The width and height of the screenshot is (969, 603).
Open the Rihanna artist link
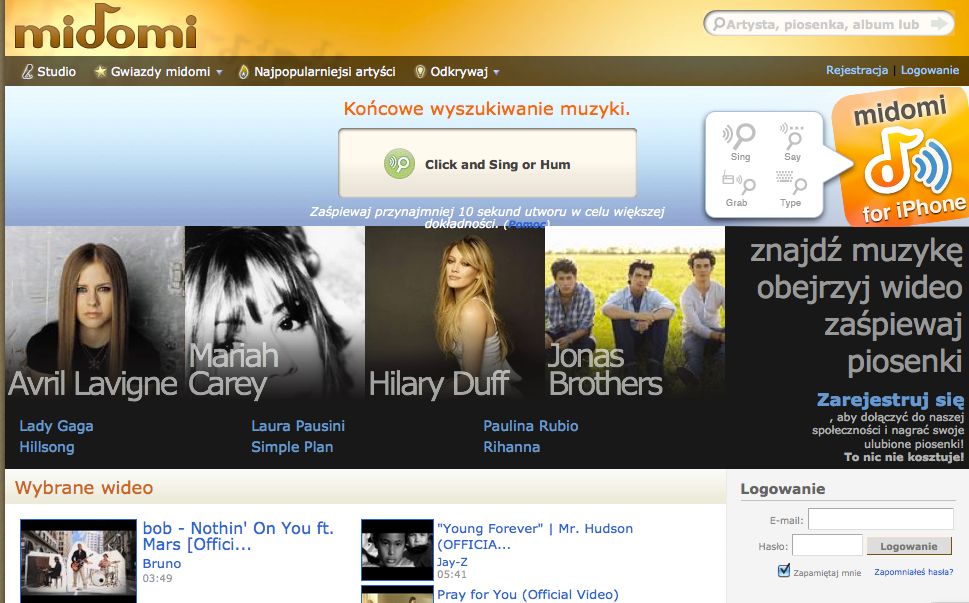512,447
